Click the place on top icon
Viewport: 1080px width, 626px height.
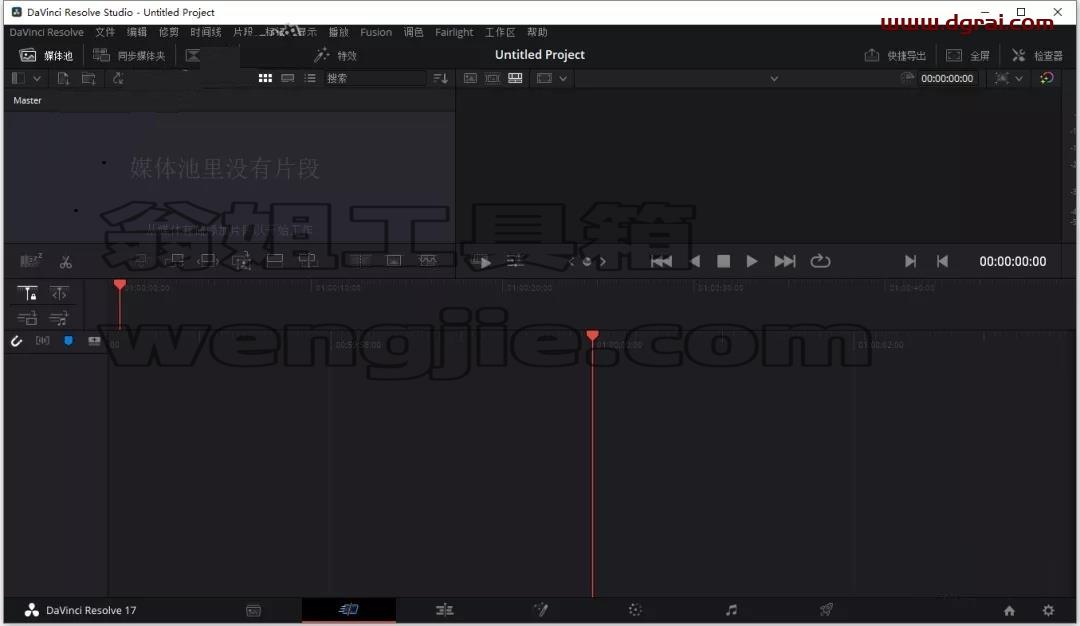pyautogui.click(x=275, y=260)
